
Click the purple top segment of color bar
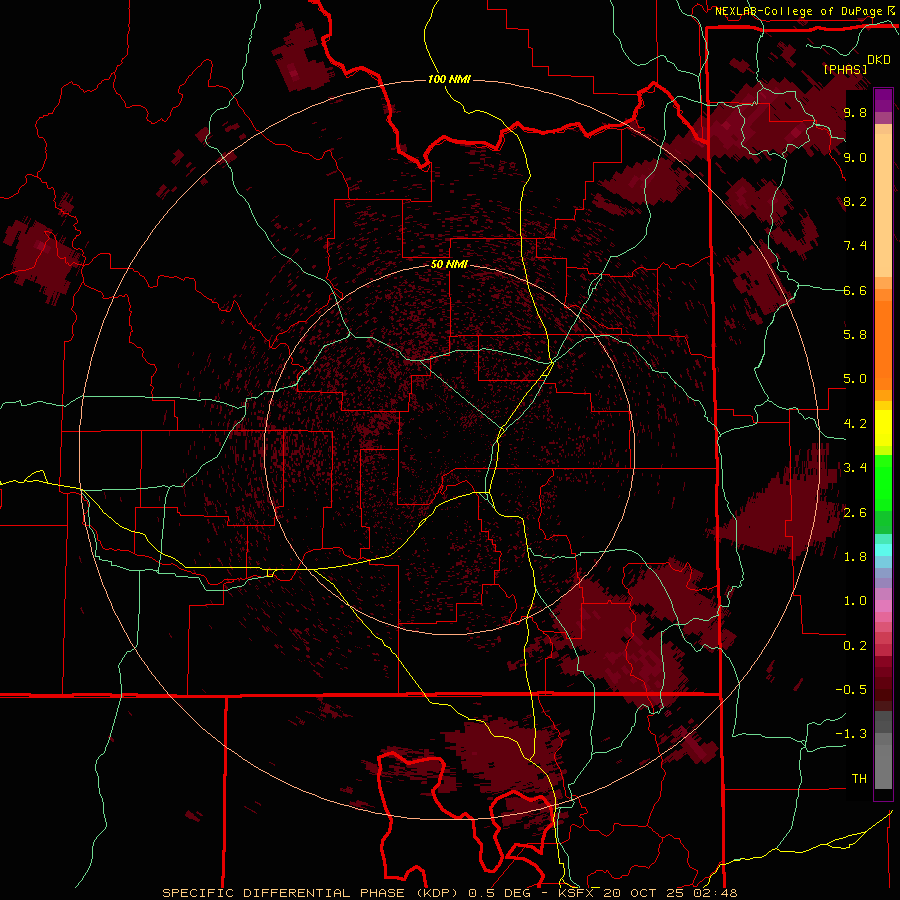883,100
